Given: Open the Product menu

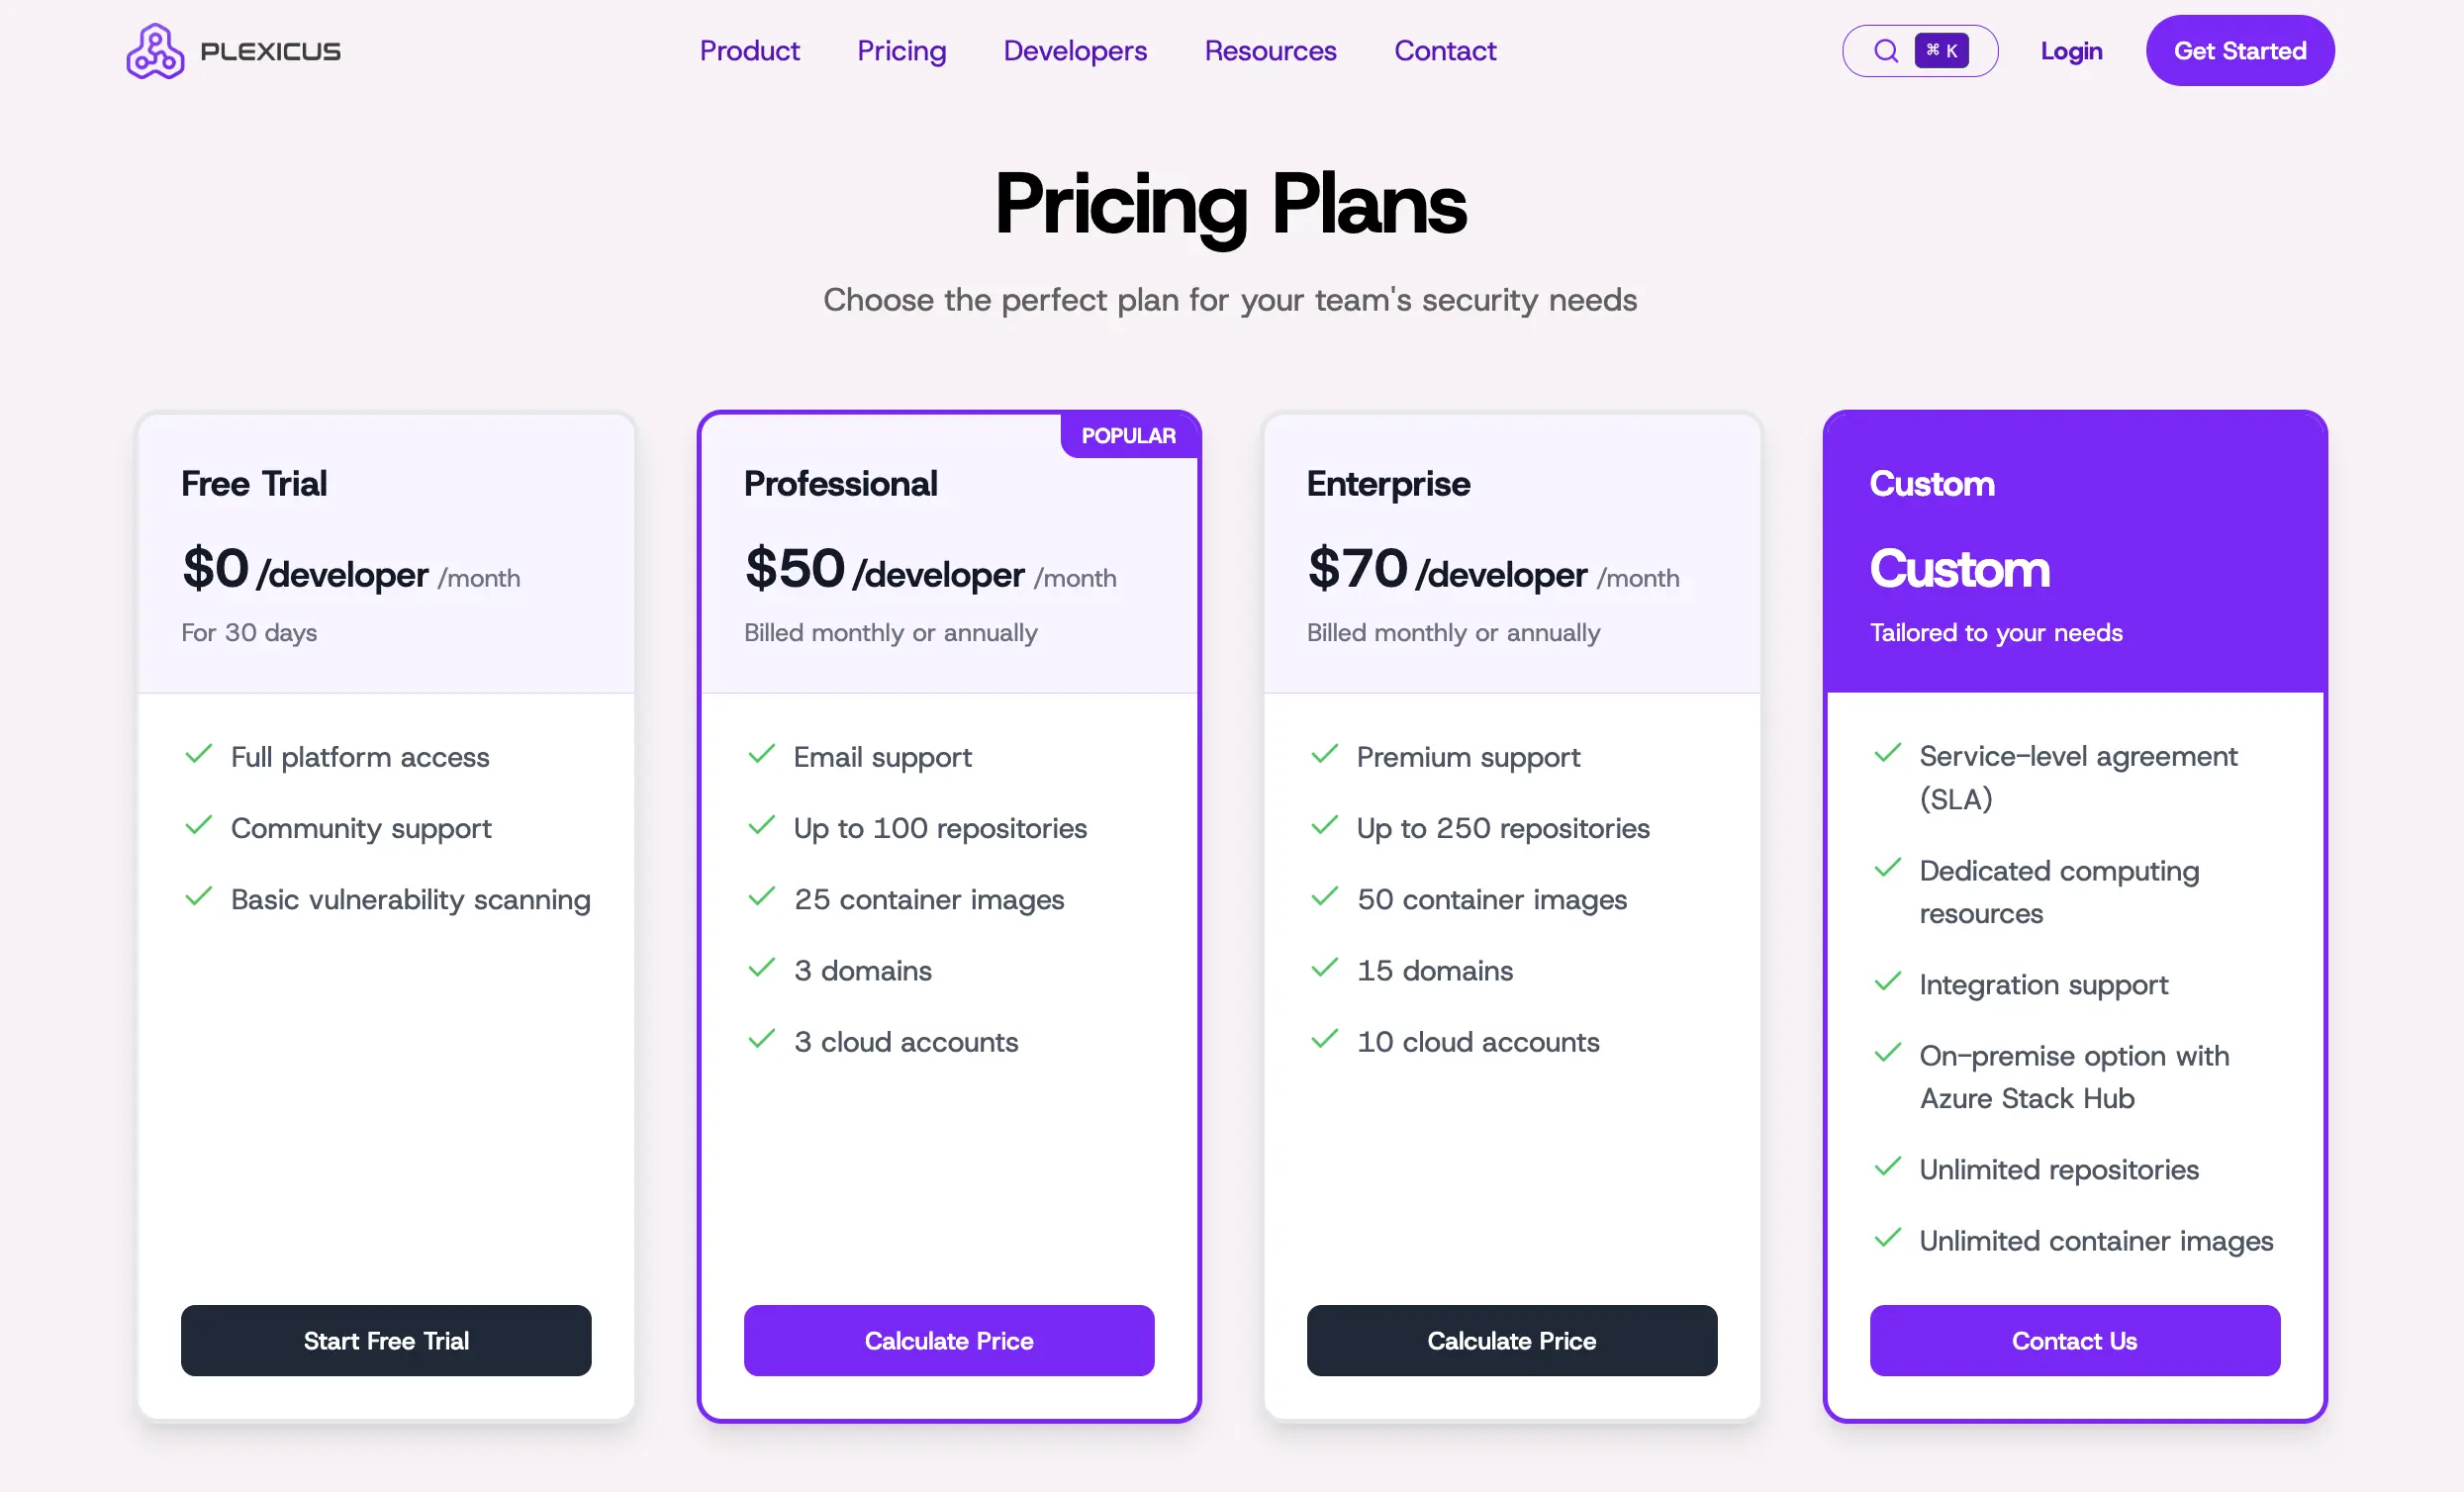Looking at the screenshot, I should click(x=750, y=50).
